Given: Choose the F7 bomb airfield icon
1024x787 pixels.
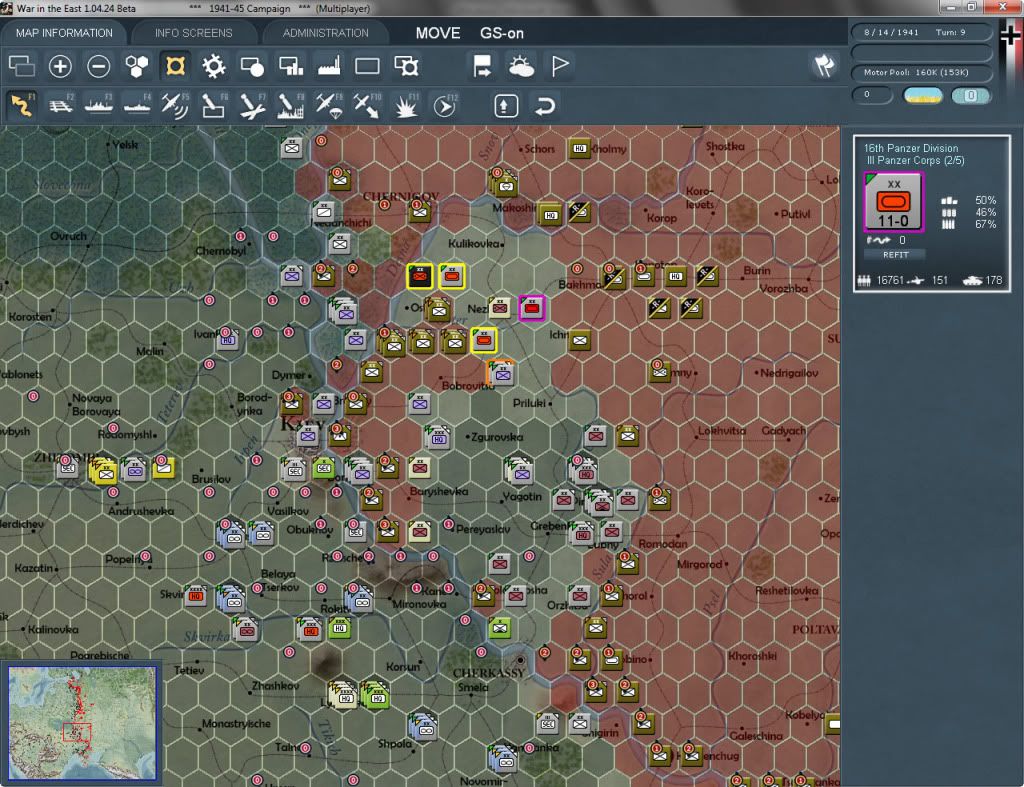Looking at the screenshot, I should coord(252,105).
